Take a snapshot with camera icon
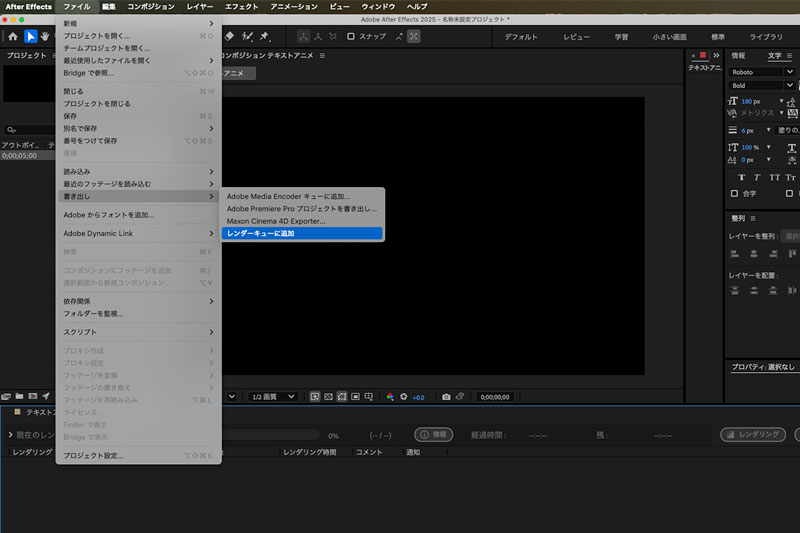The width and height of the screenshot is (800, 533). (x=446, y=396)
